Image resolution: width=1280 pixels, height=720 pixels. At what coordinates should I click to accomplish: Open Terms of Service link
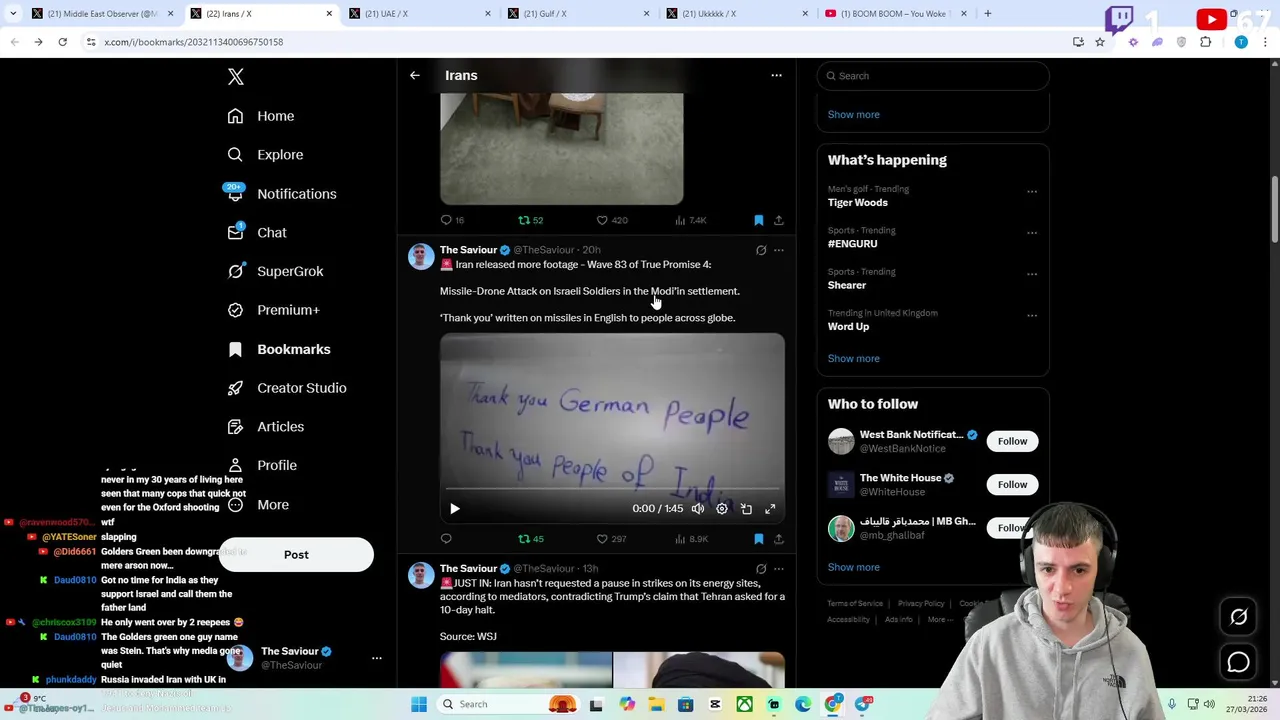coord(855,604)
